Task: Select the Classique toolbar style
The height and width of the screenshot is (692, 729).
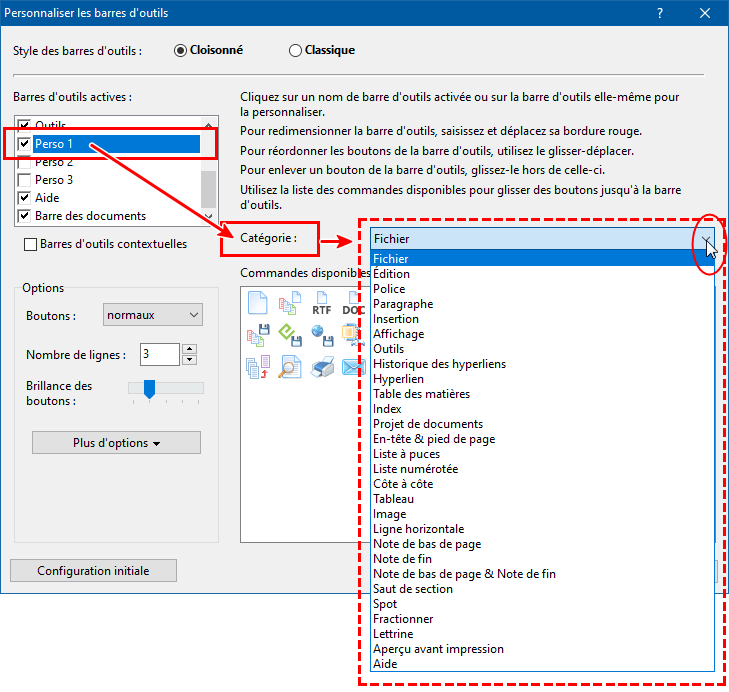Action: [295, 50]
